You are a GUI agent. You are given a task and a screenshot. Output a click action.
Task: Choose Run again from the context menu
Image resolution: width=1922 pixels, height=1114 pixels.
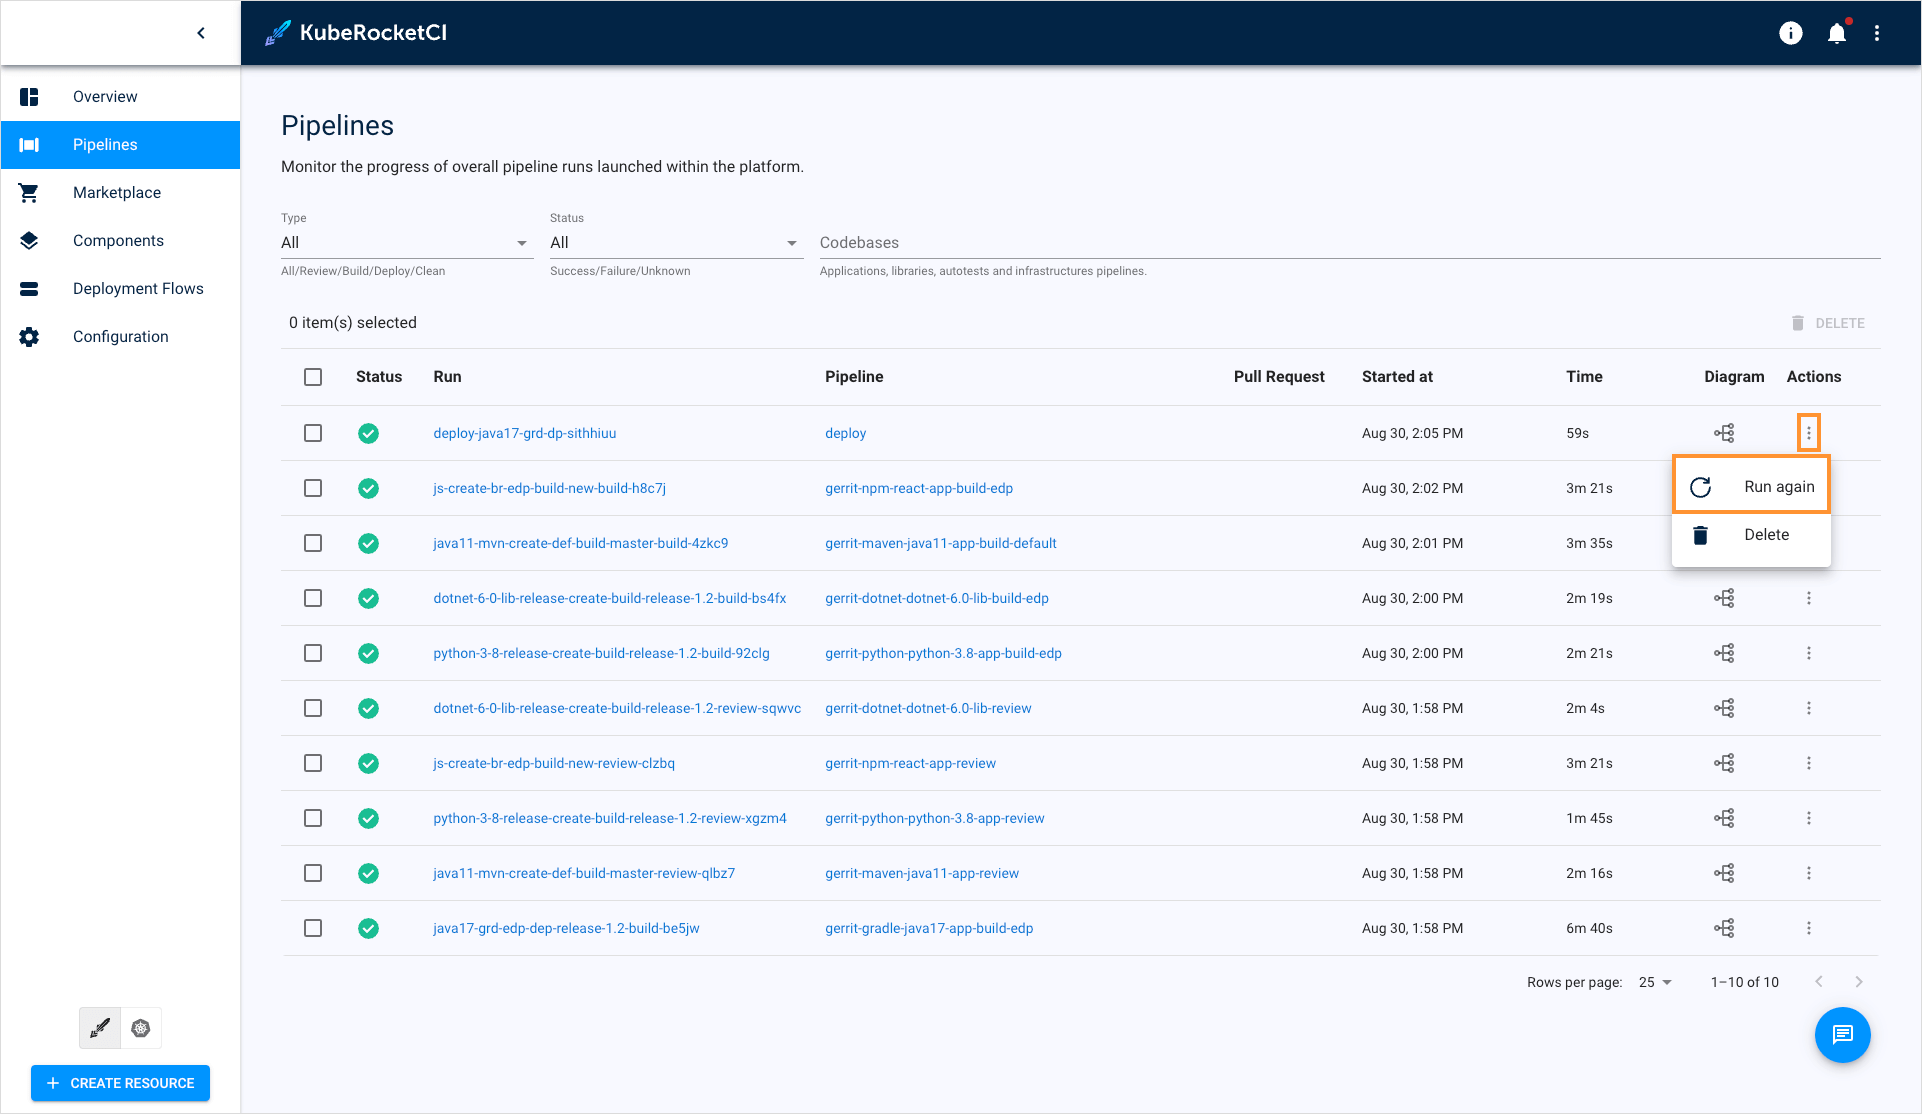pos(1778,486)
